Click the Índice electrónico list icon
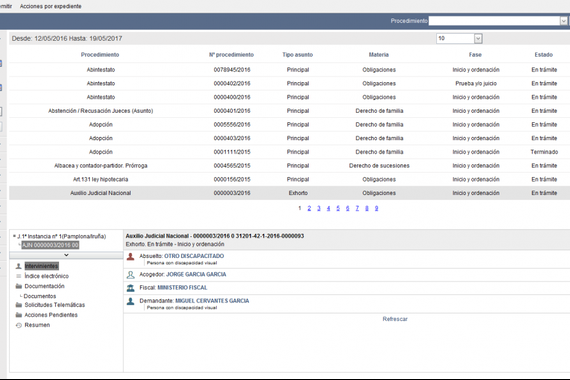 coord(19,276)
